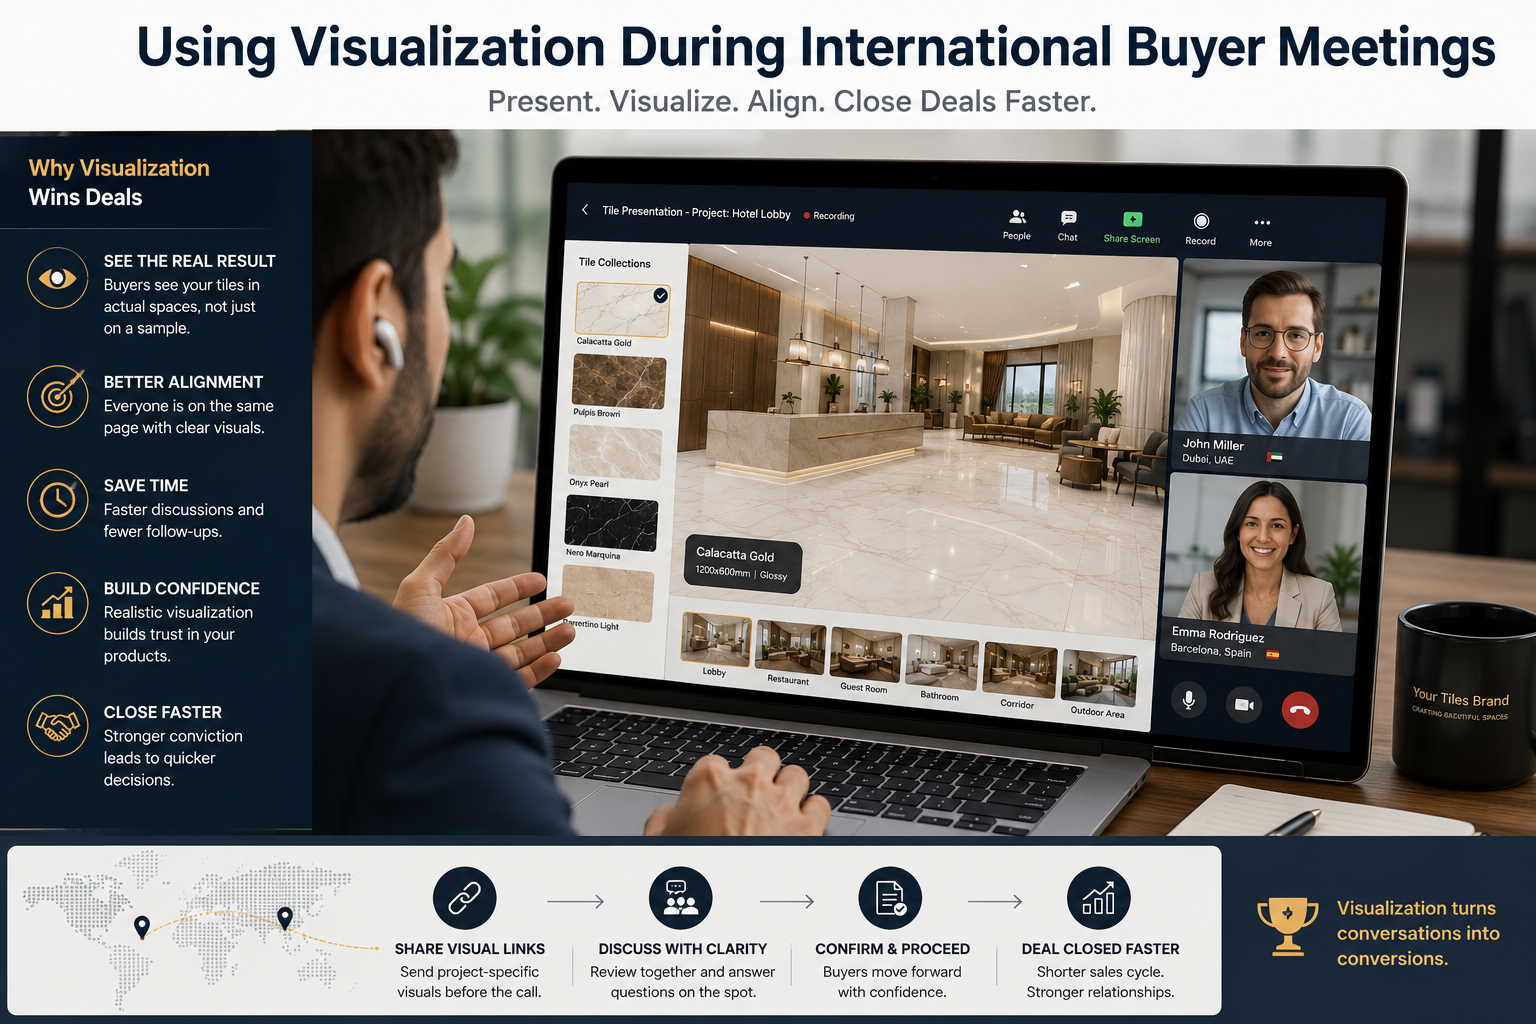Click the SHARE VISUAL LINKS label
The image size is (1536, 1024).
(x=470, y=949)
